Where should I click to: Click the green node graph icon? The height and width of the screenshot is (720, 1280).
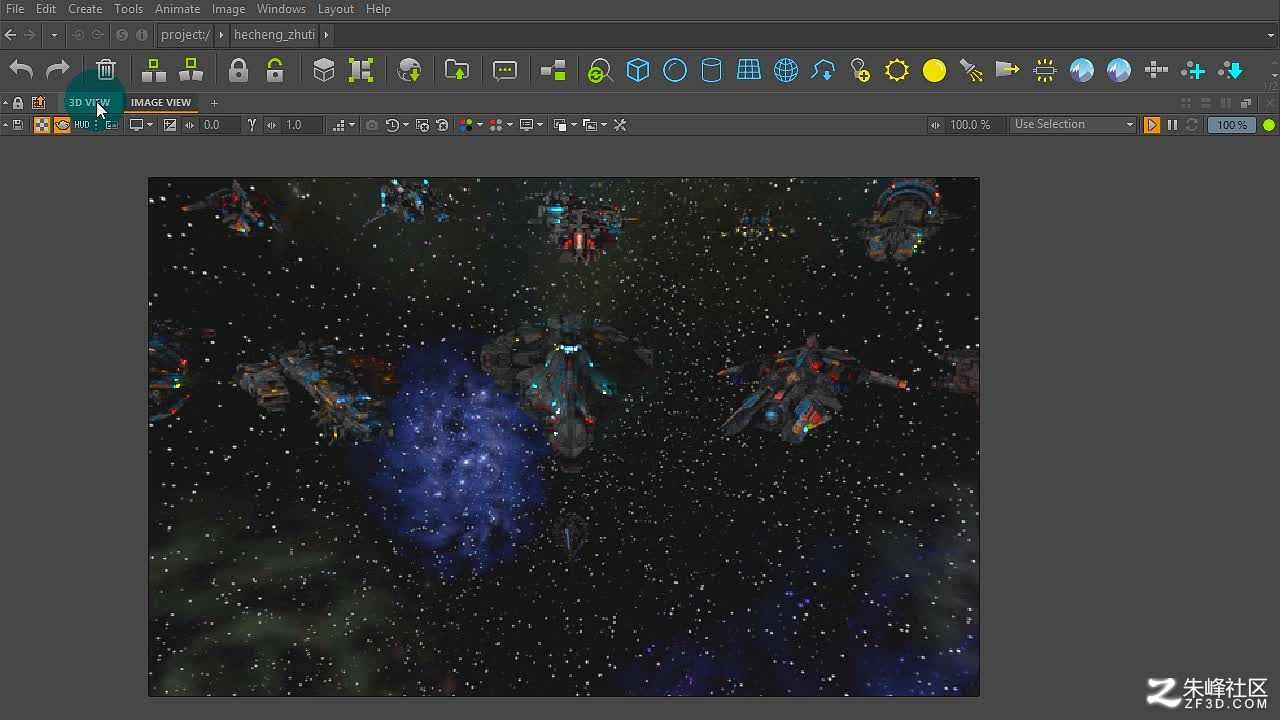(x=553, y=70)
